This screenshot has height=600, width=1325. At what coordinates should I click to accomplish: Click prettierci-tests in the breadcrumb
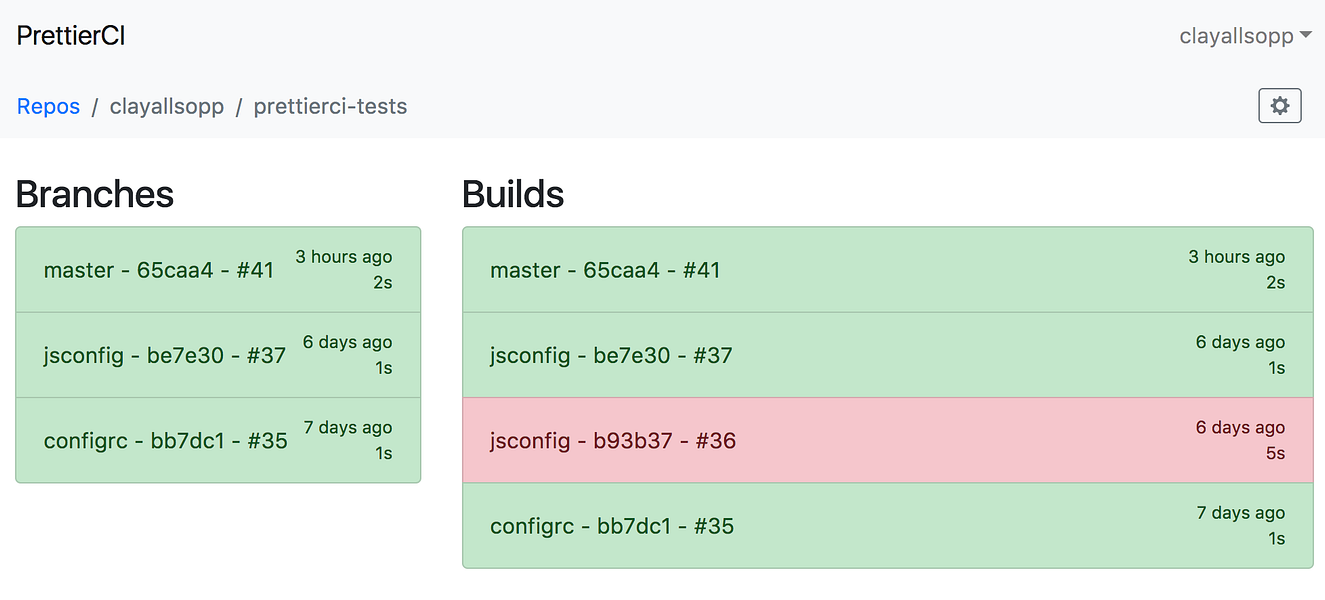coord(330,106)
